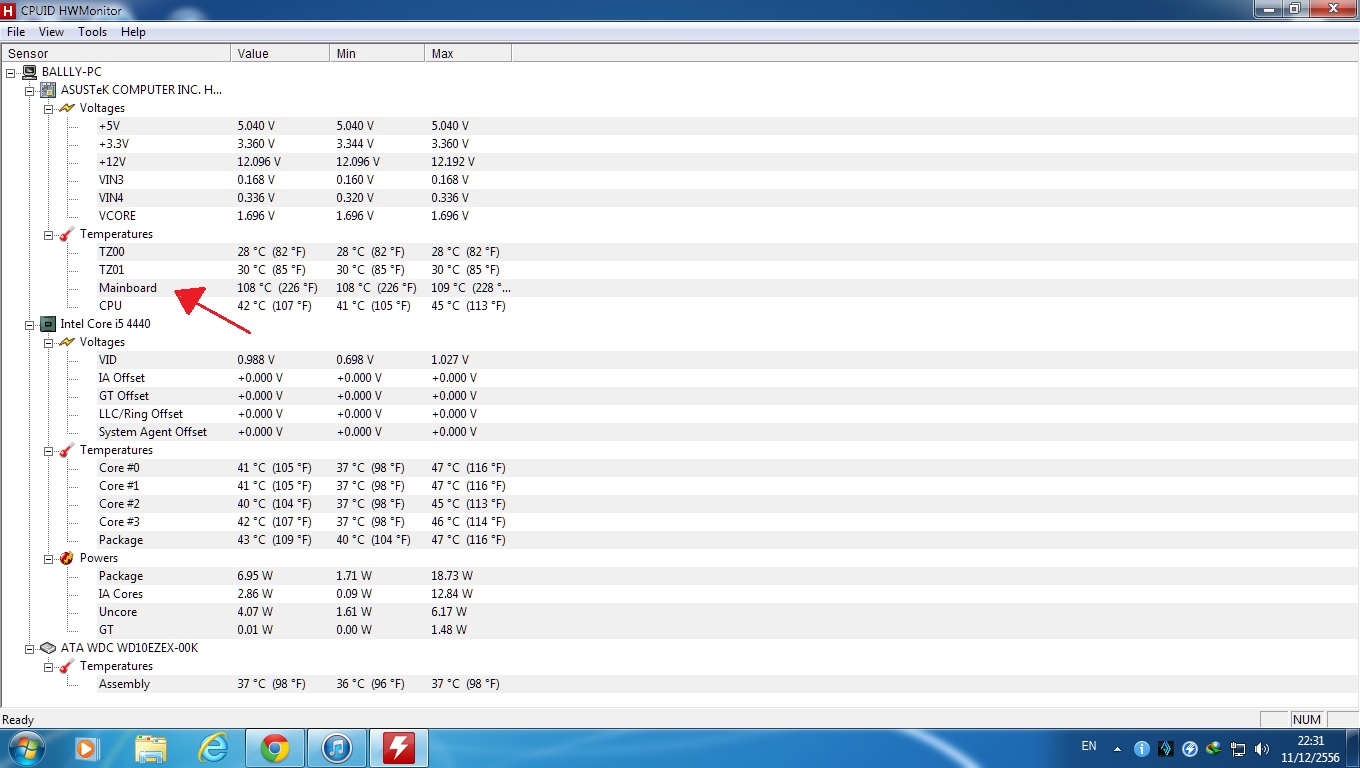Open the View menu
1360x768 pixels.
(x=52, y=32)
